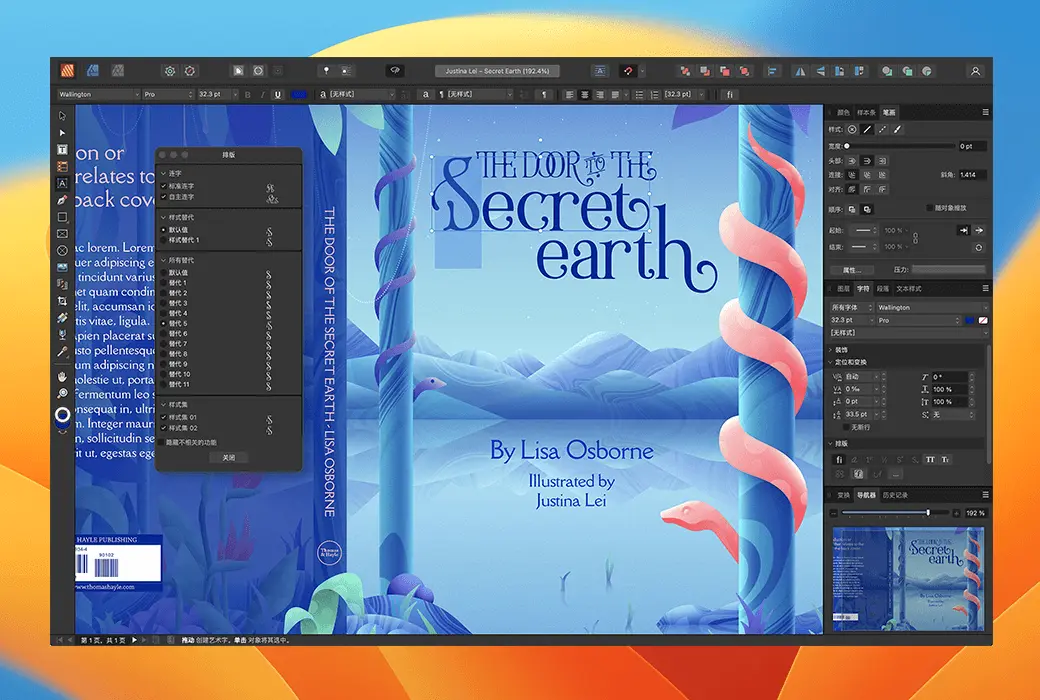Screen dimensions: 1040x700
Task: Click the blue text colour swatch in toolbar
Action: [298, 95]
